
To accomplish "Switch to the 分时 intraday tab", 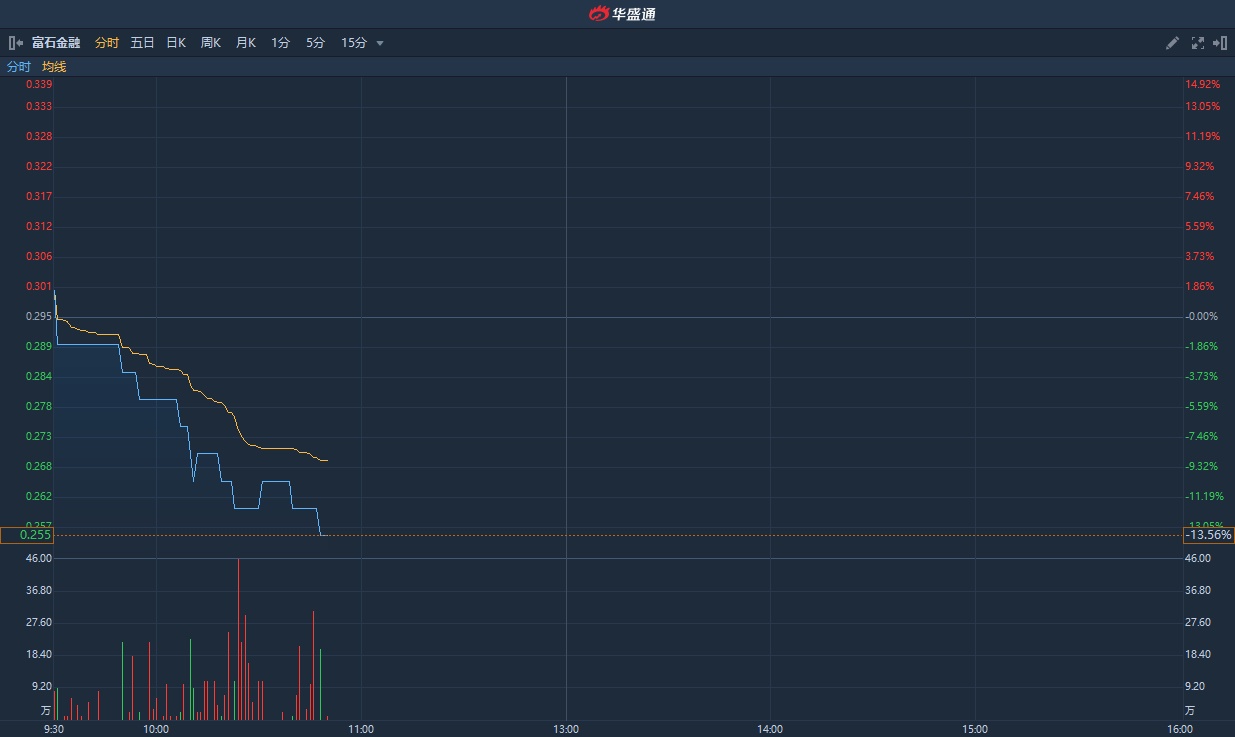I will click(x=107, y=43).
